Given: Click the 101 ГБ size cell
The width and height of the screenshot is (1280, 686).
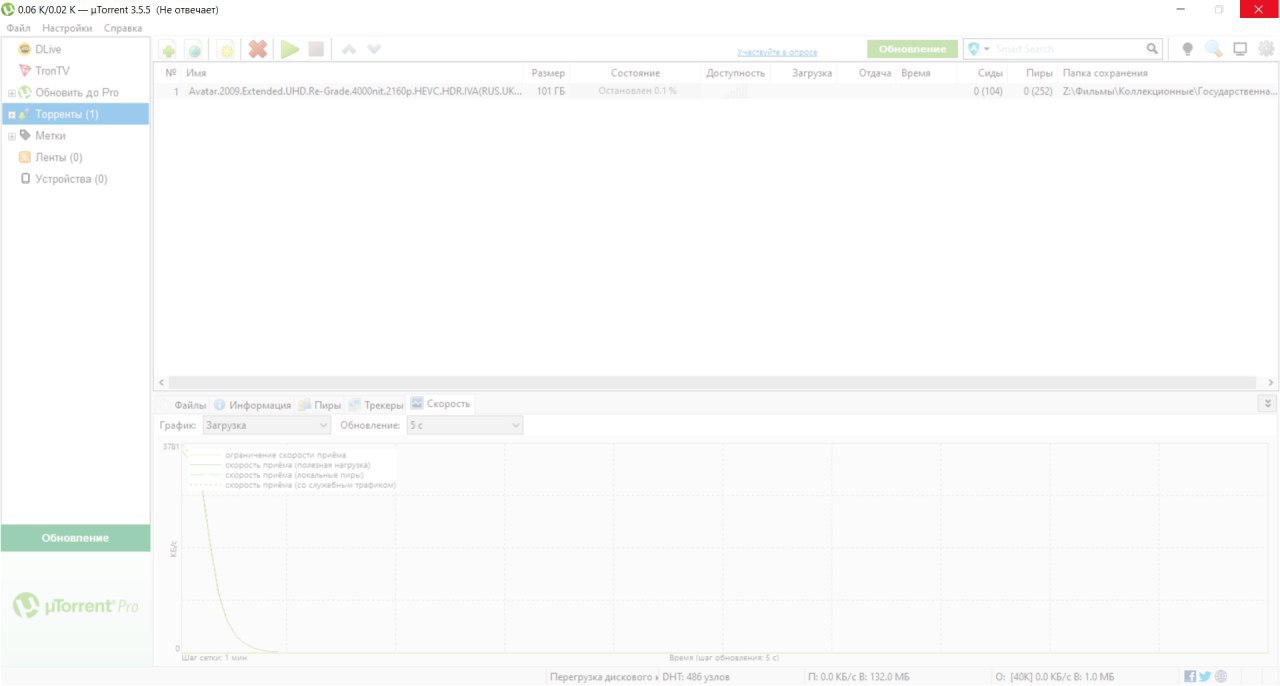Looking at the screenshot, I should pos(551,91).
